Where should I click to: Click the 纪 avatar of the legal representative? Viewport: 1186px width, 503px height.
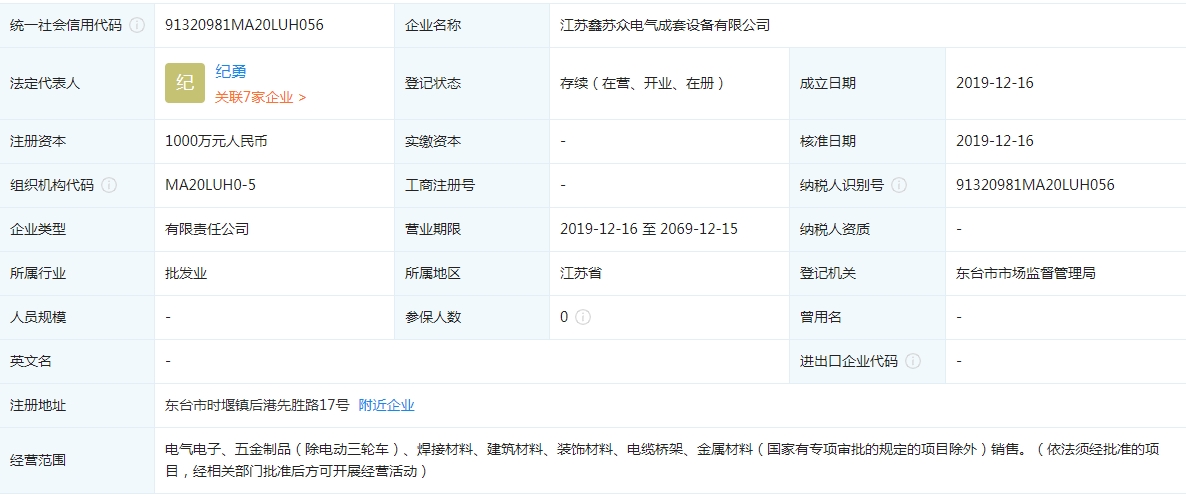[185, 83]
